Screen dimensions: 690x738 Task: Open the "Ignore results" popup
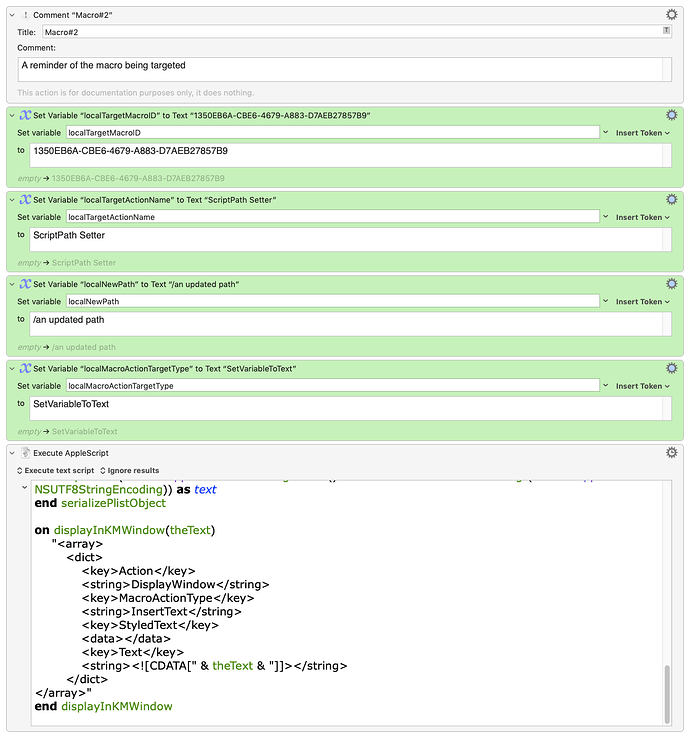coord(129,470)
